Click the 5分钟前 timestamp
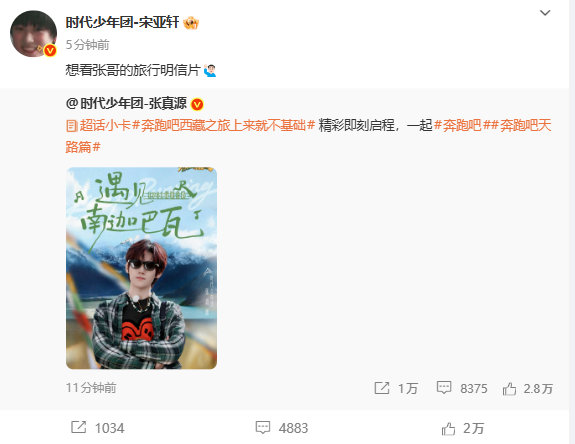575x444 pixels. click(87, 45)
